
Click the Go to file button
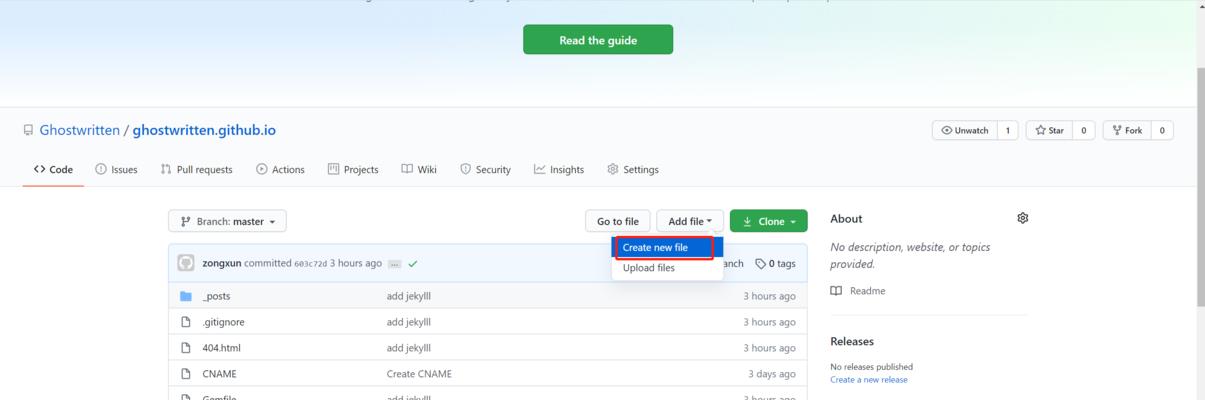coord(618,221)
